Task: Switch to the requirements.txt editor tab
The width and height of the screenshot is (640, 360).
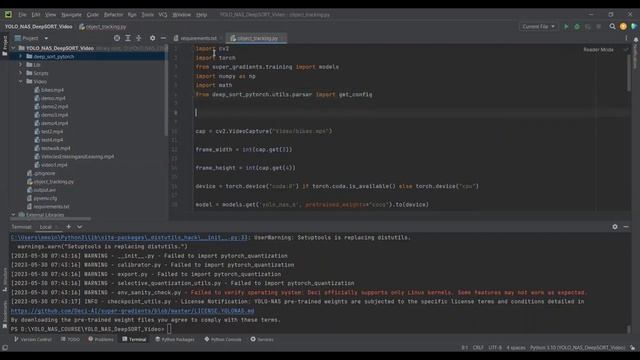Action: [x=198, y=38]
